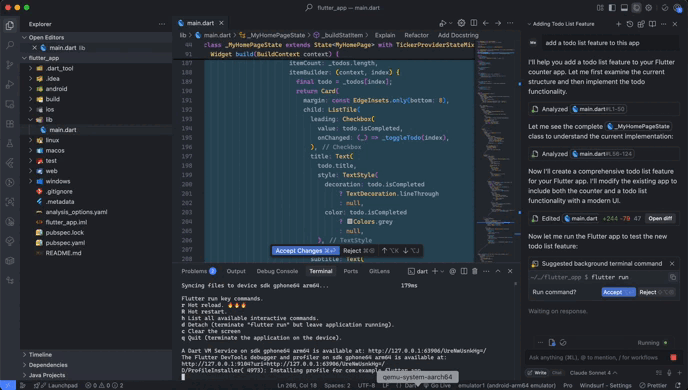Accept the flutter run command
688x390 pixels.
click(618, 292)
